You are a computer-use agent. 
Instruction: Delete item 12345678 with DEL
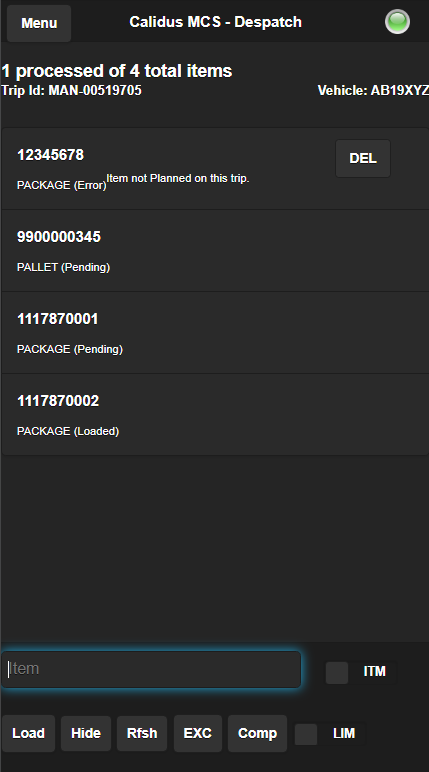[x=363, y=159]
